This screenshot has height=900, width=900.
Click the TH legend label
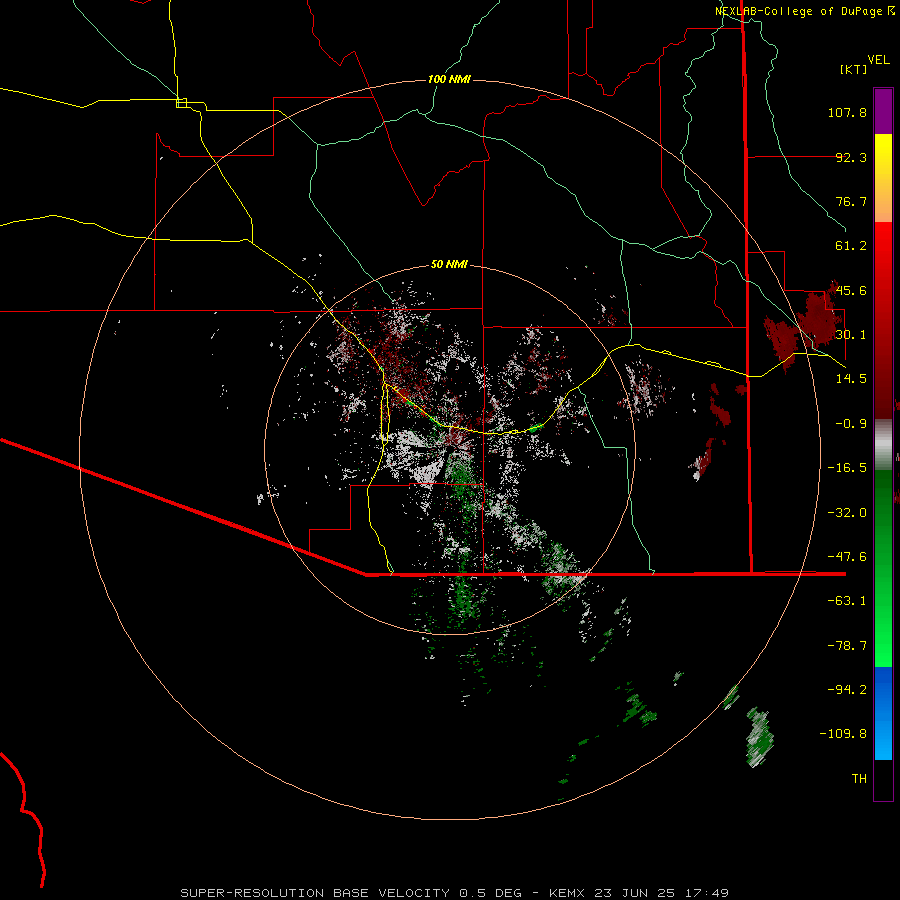859,778
